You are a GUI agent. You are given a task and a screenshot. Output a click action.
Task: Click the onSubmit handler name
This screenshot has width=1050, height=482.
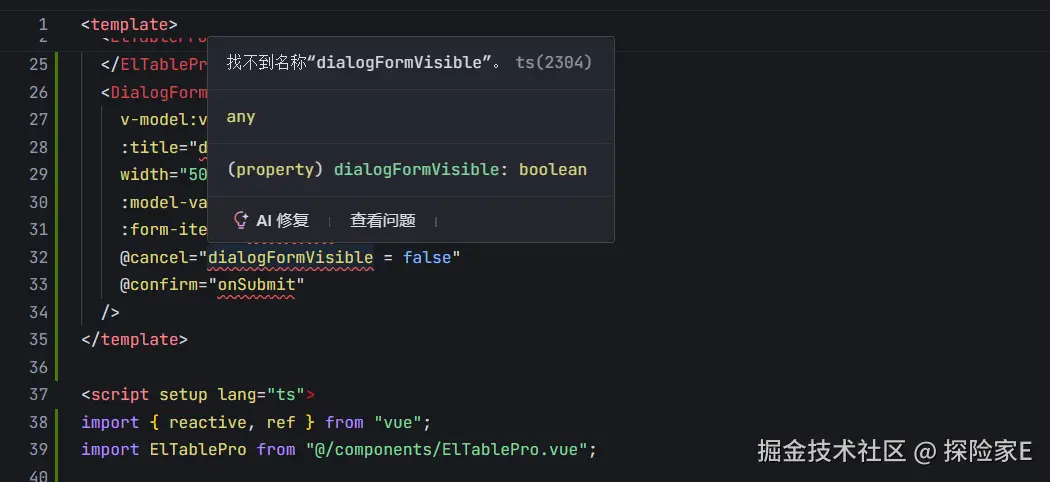(x=257, y=285)
